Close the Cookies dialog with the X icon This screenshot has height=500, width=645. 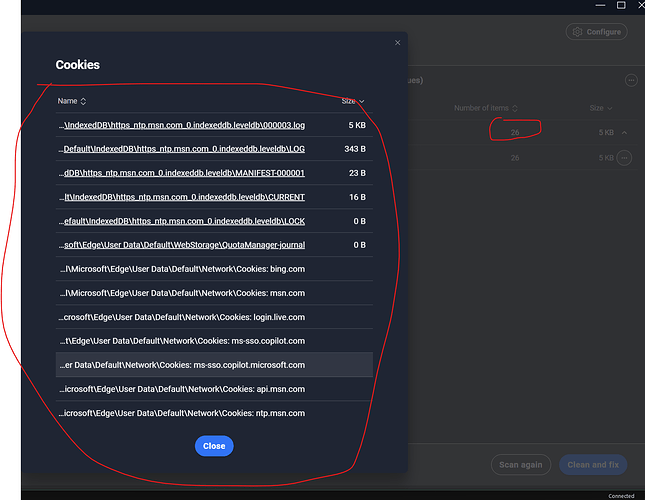click(397, 43)
